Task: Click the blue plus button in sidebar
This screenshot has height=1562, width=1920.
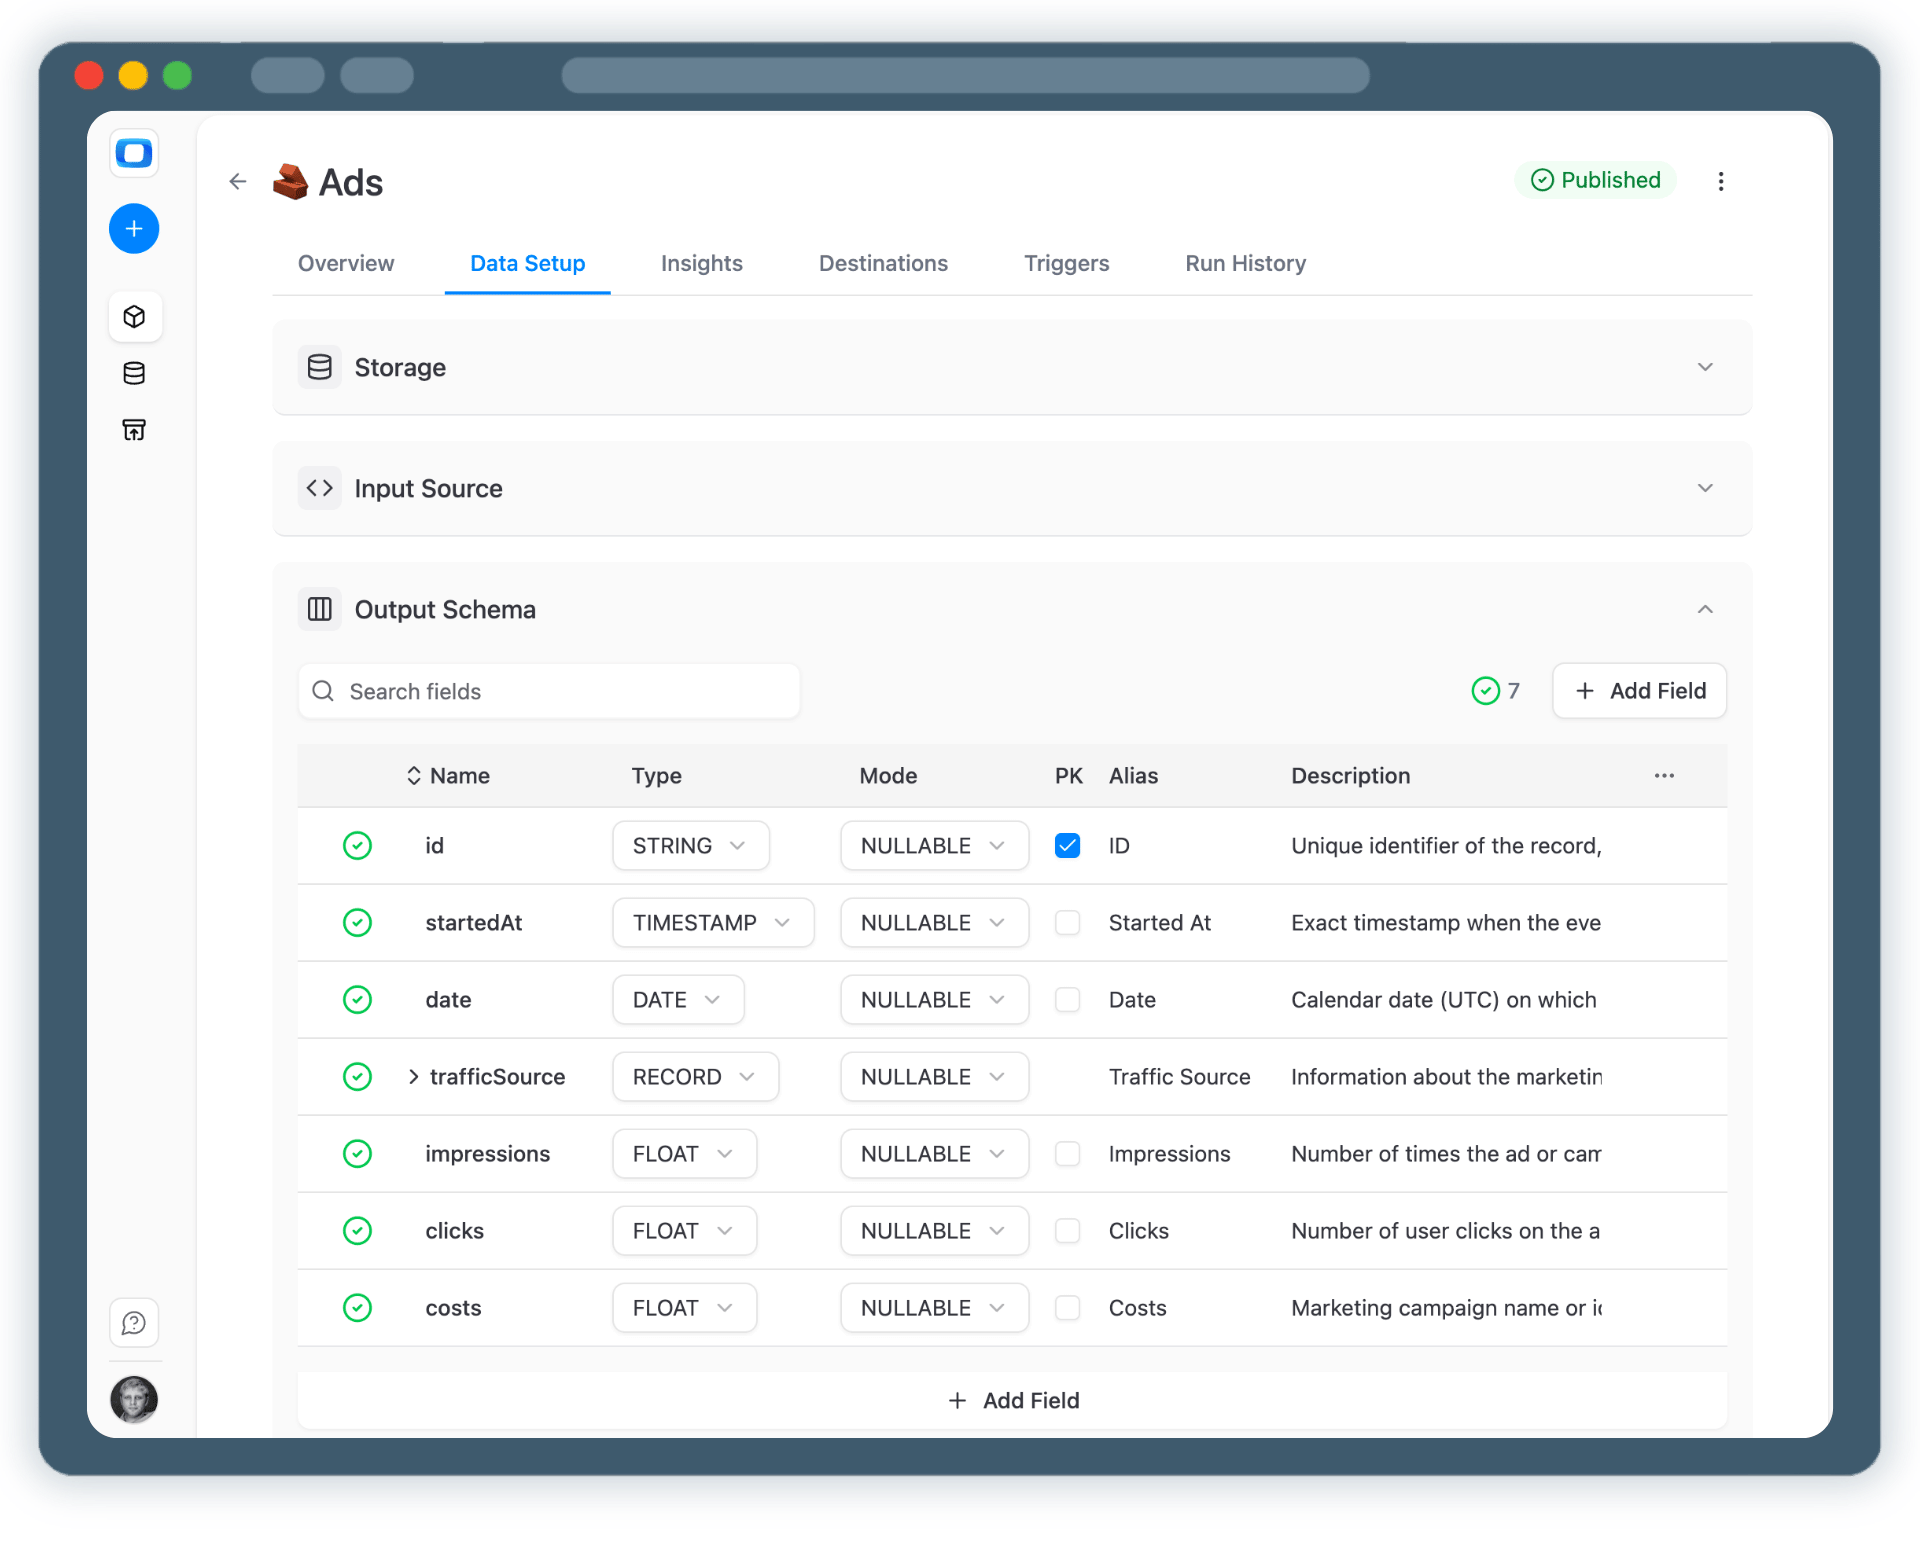Action: pos(134,228)
